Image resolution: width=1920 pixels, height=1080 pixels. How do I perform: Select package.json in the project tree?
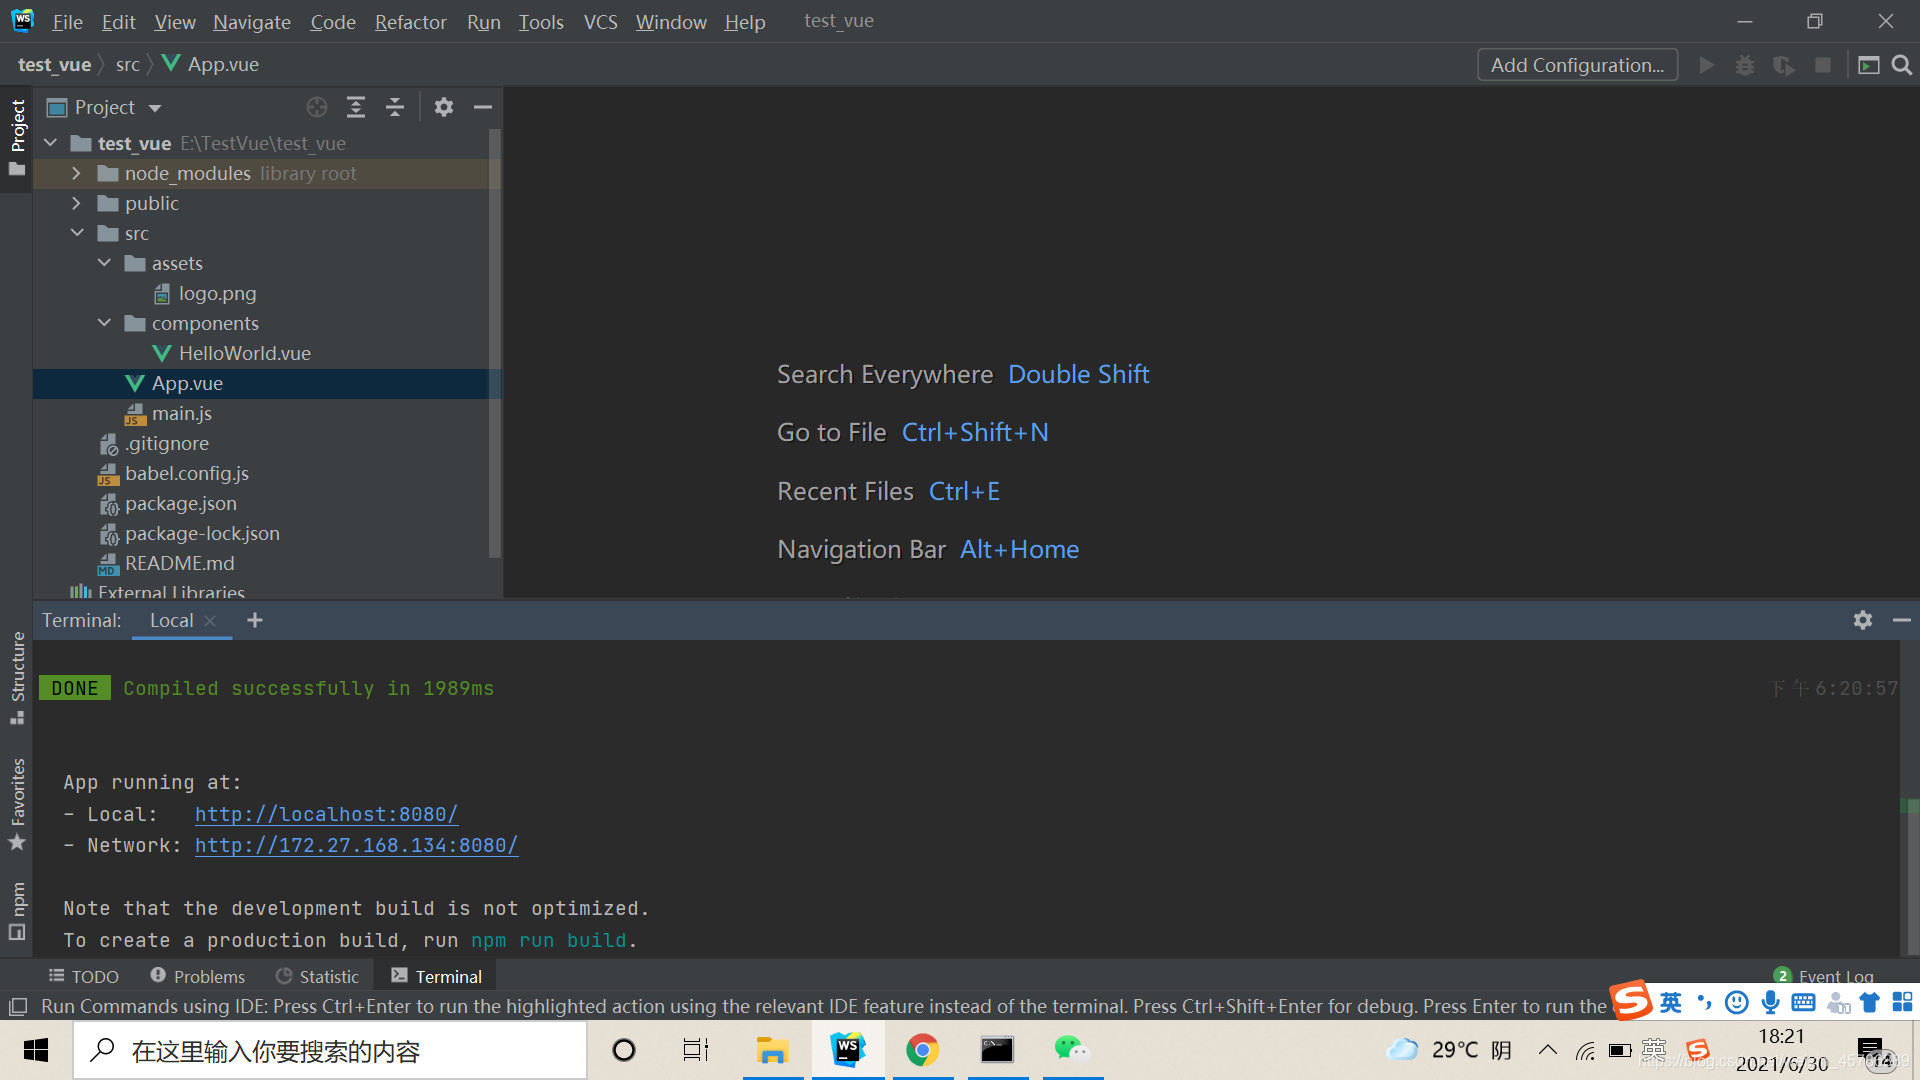180,503
